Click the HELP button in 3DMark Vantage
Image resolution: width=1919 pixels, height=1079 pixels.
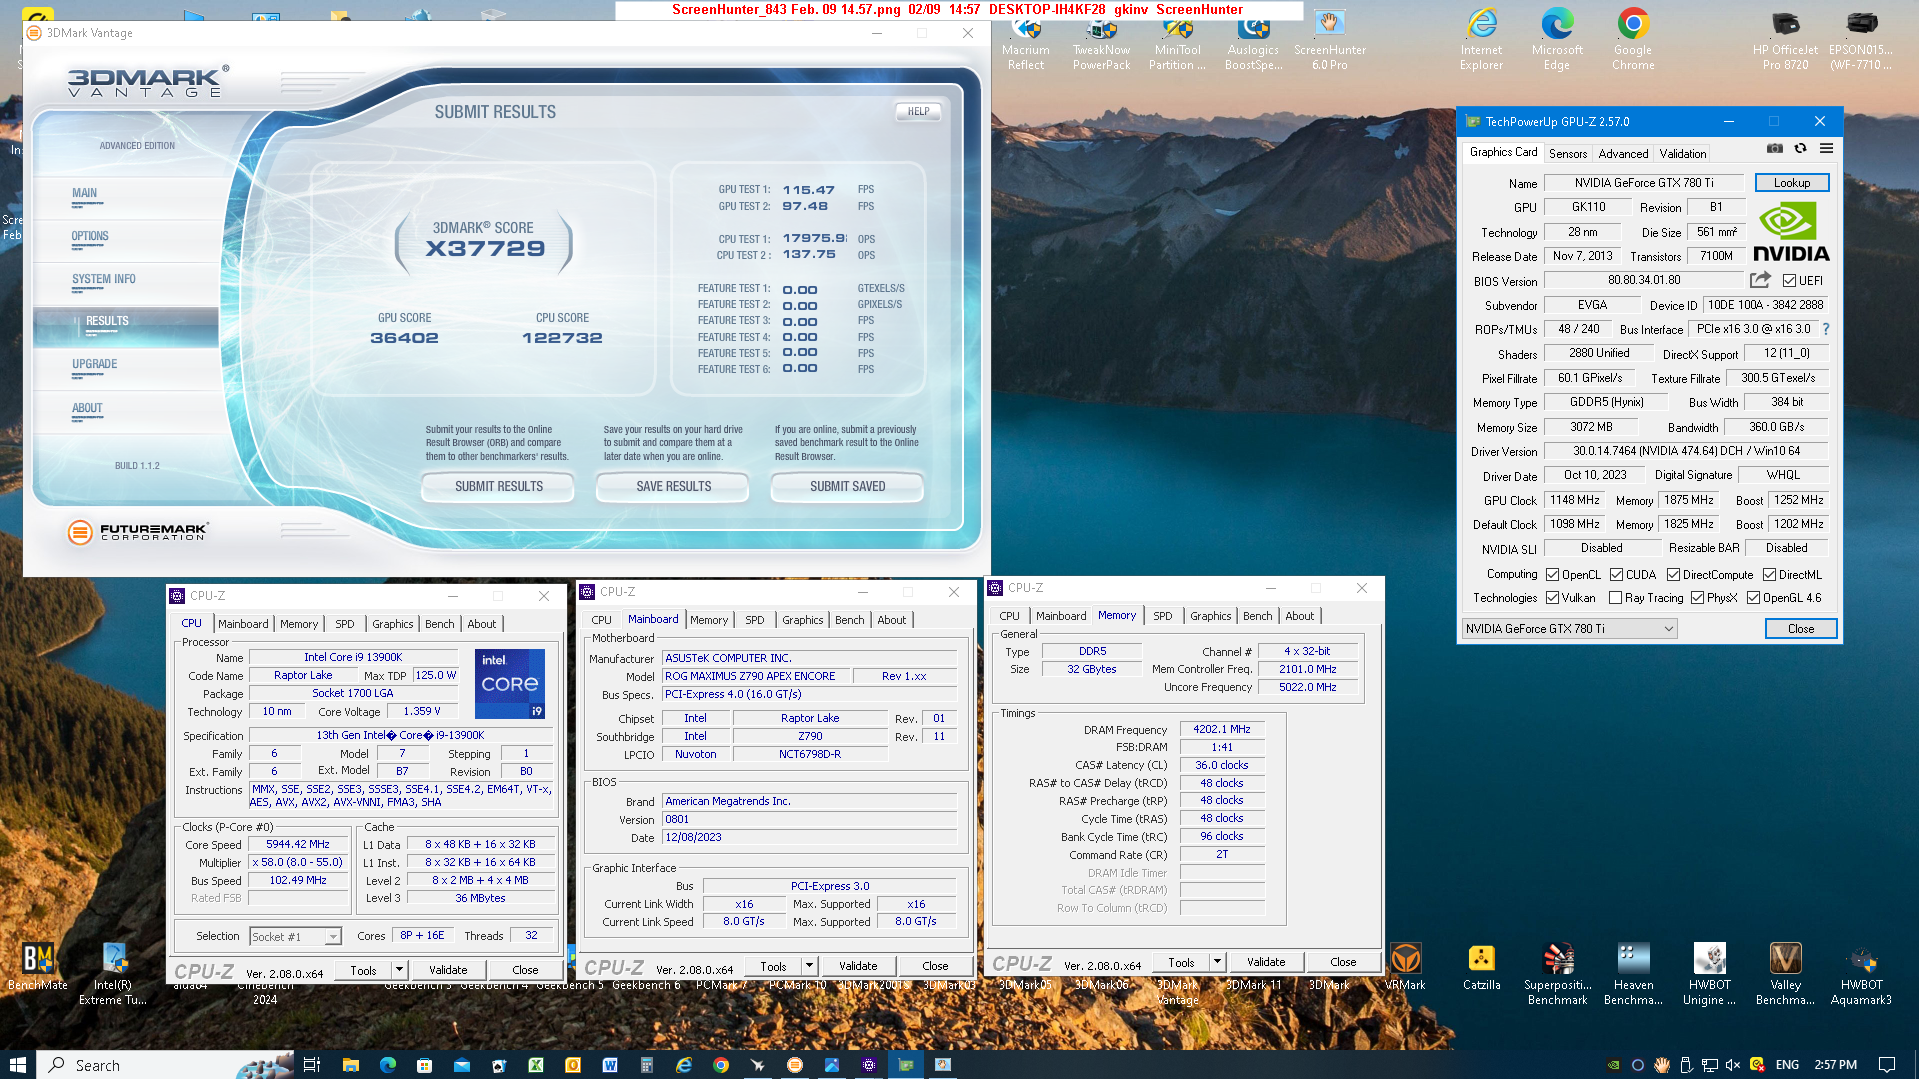918,112
